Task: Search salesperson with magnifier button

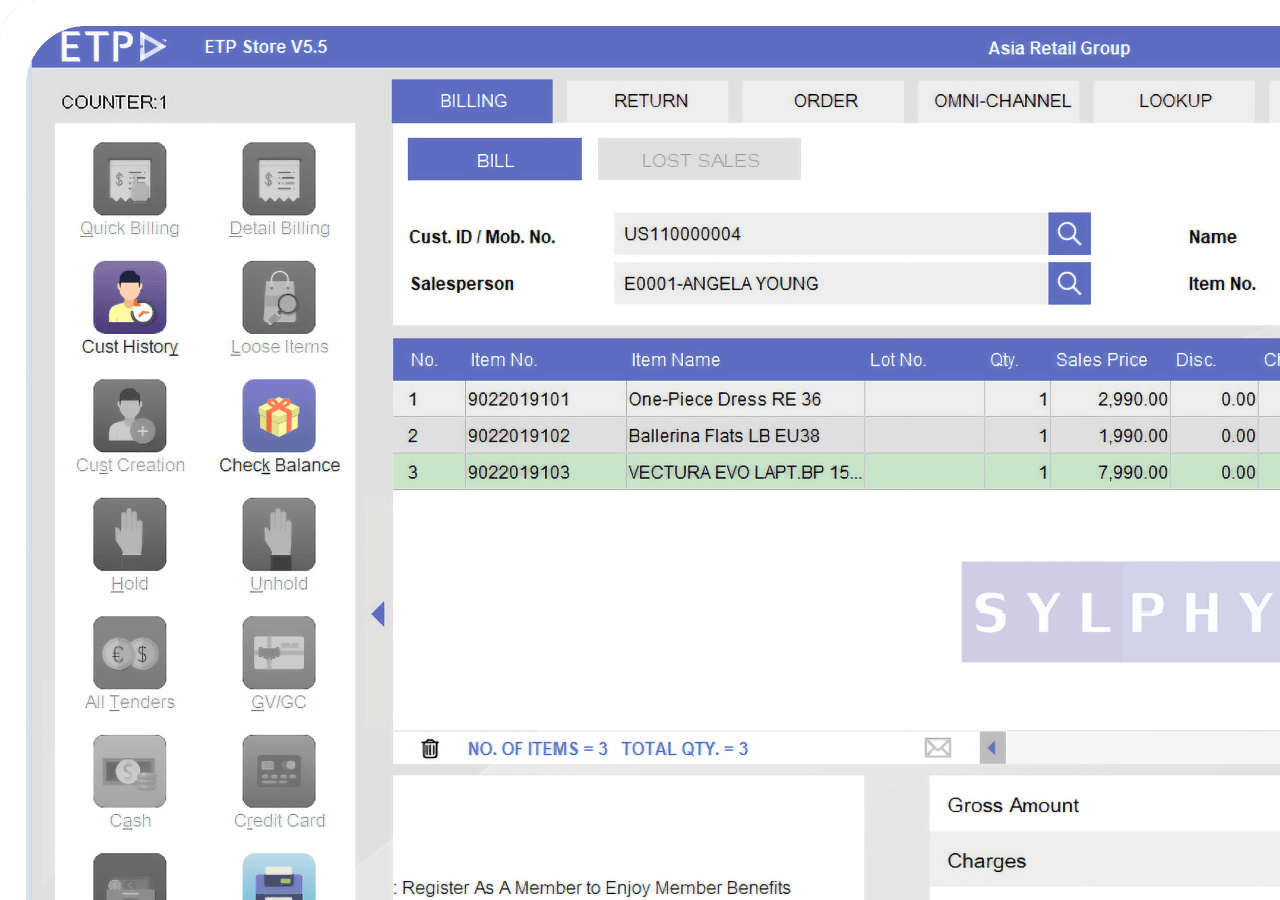Action: coord(1069,284)
